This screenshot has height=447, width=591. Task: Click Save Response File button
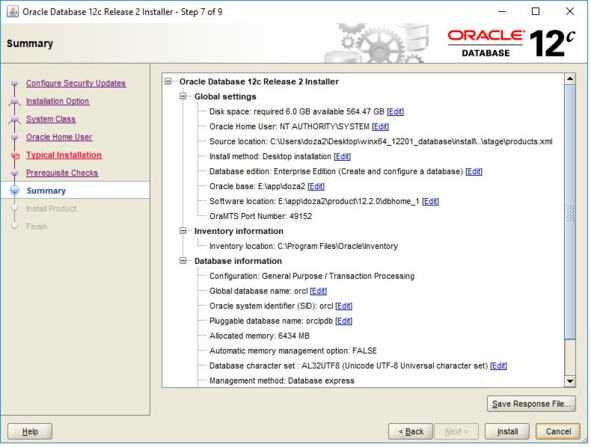click(531, 404)
